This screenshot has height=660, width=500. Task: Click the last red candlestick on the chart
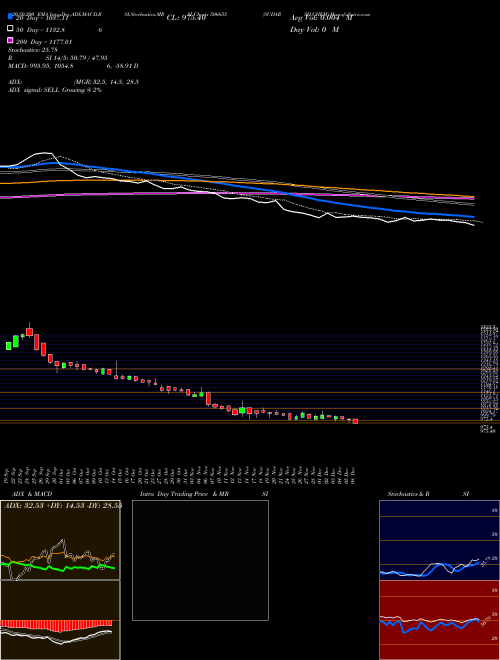[x=355, y=421]
